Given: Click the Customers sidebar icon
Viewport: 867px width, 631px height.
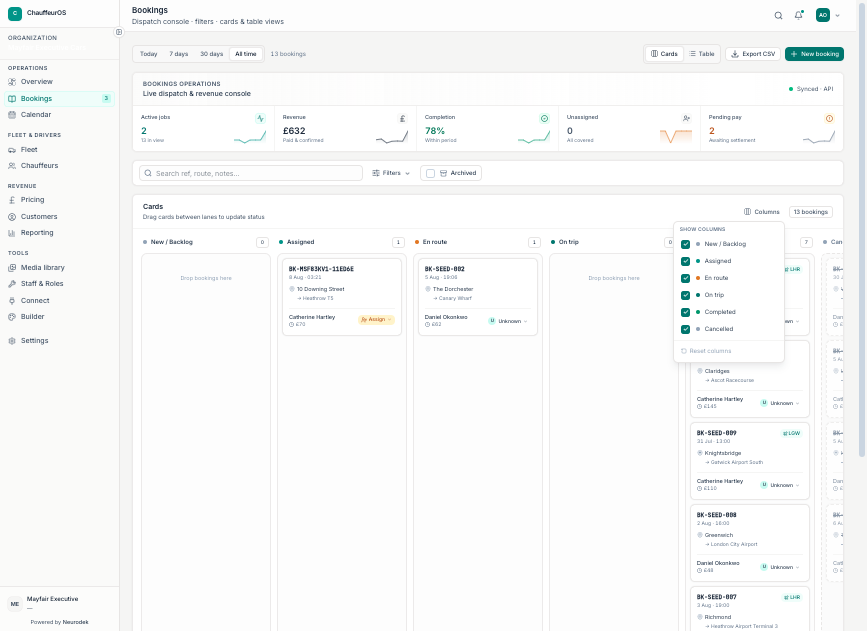Looking at the screenshot, I should pyautogui.click(x=12, y=217).
